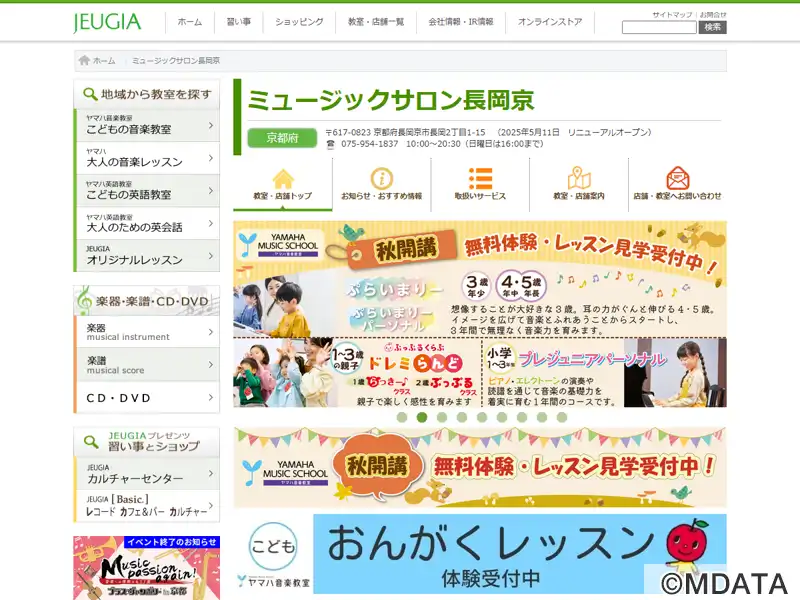Screen dimensions: 800x600
Task: Click the house icon for 教室・店舗トップ
Action: point(283,179)
